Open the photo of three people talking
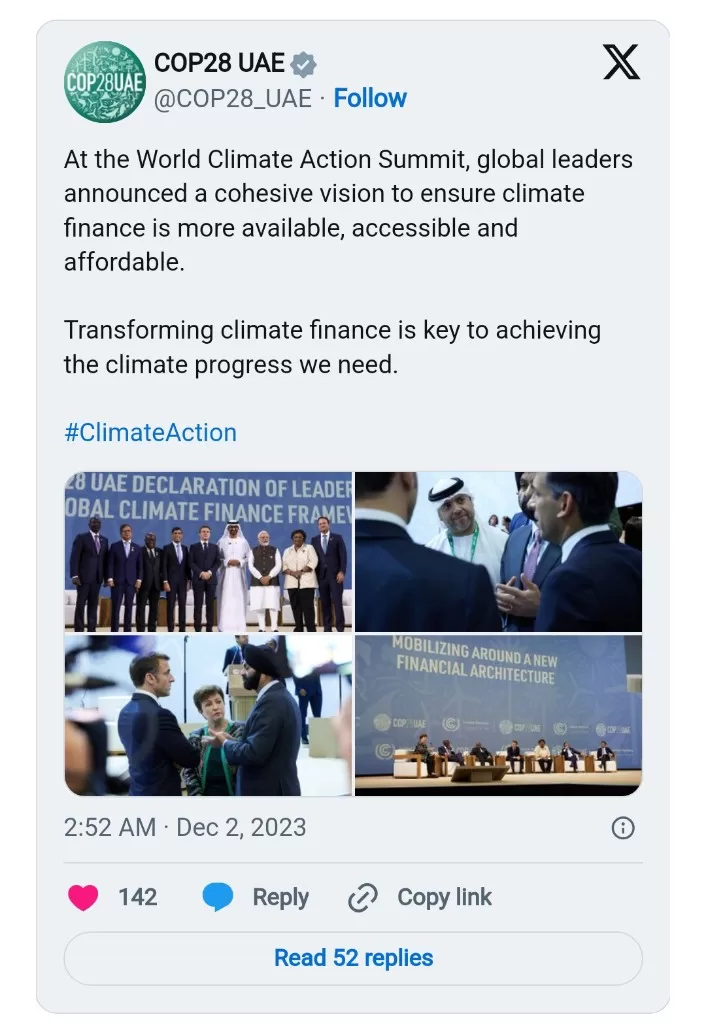 point(208,715)
